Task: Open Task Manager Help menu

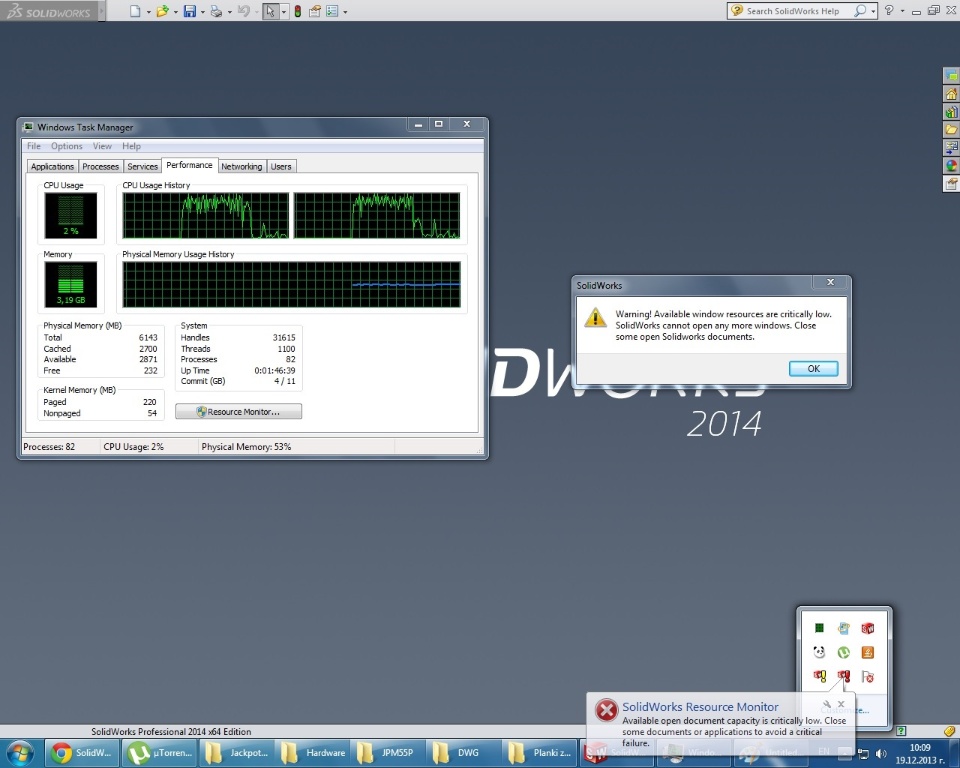Action: pos(131,146)
